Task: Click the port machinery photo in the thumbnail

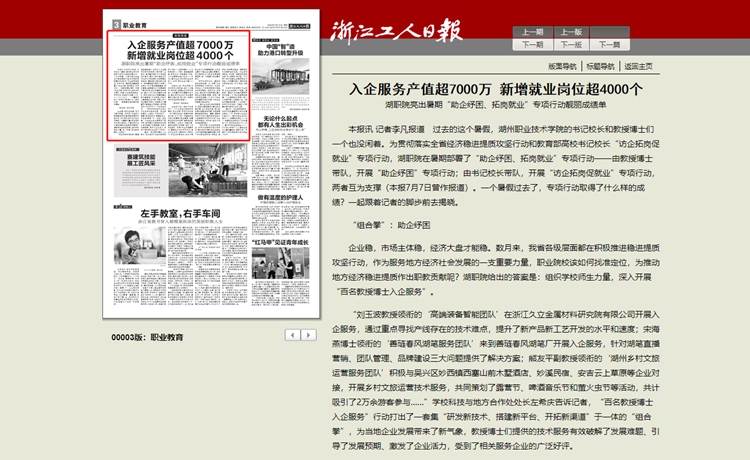Action: [x=281, y=77]
